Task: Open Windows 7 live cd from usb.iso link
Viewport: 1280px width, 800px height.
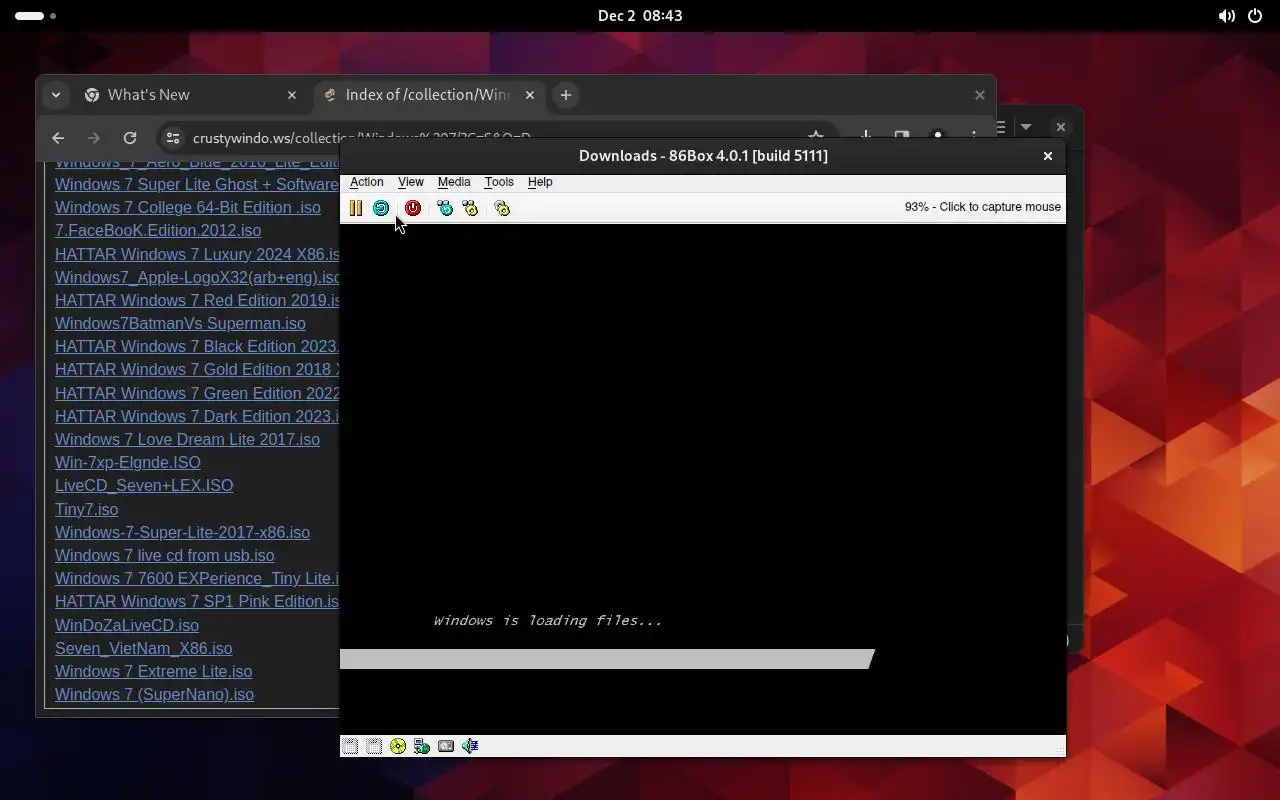Action: (x=164, y=556)
